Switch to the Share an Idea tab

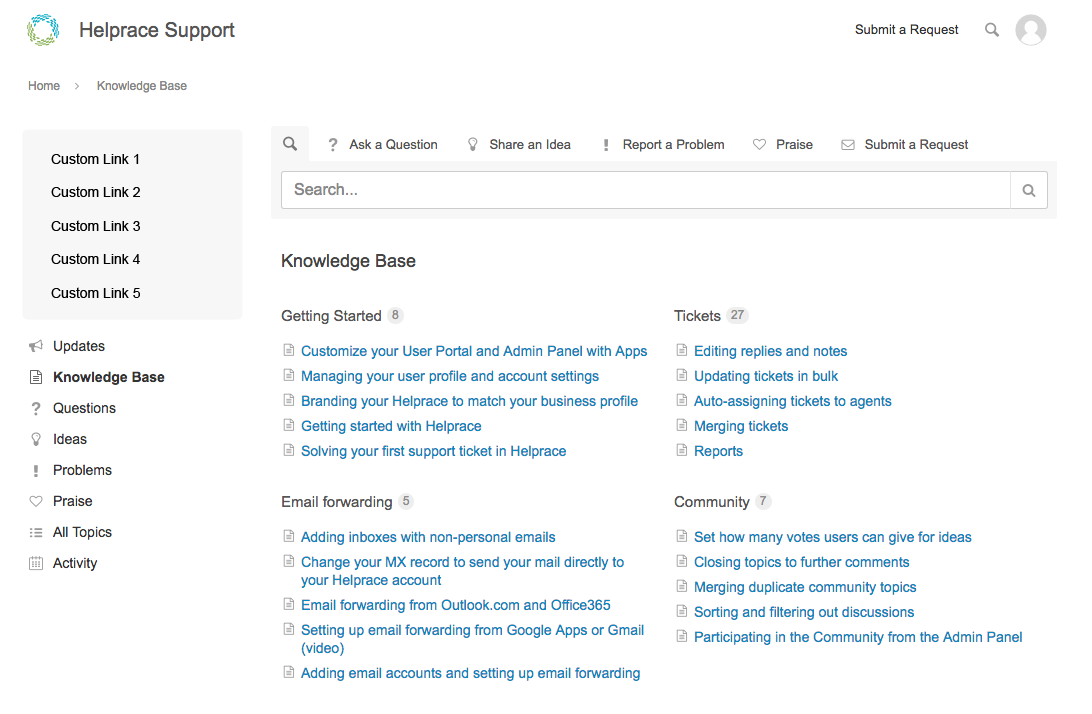pyautogui.click(x=520, y=144)
